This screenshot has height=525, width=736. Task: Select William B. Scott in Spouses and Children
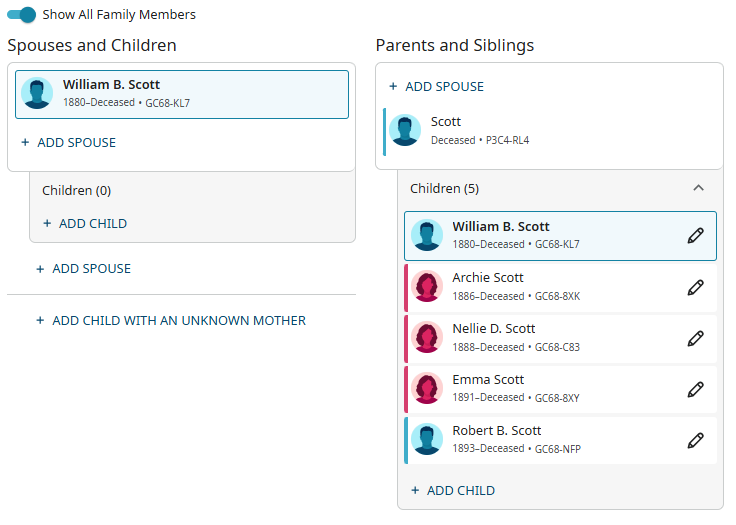tap(111, 85)
